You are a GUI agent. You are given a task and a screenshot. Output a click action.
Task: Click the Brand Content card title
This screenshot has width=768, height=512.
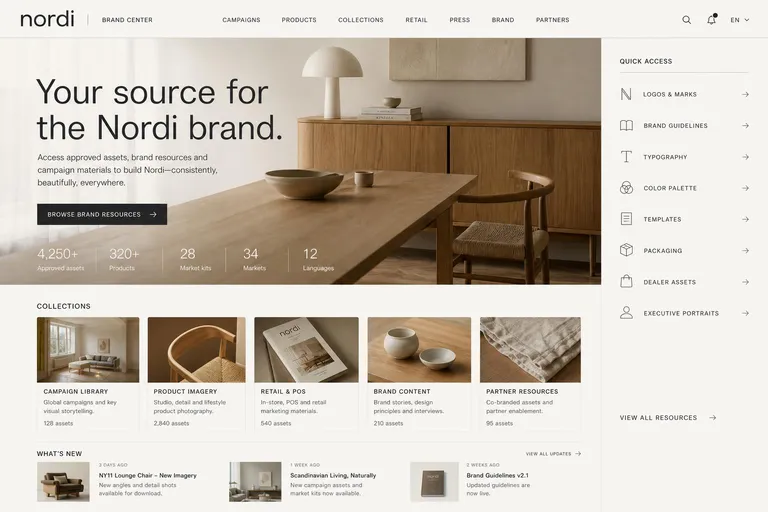point(402,391)
